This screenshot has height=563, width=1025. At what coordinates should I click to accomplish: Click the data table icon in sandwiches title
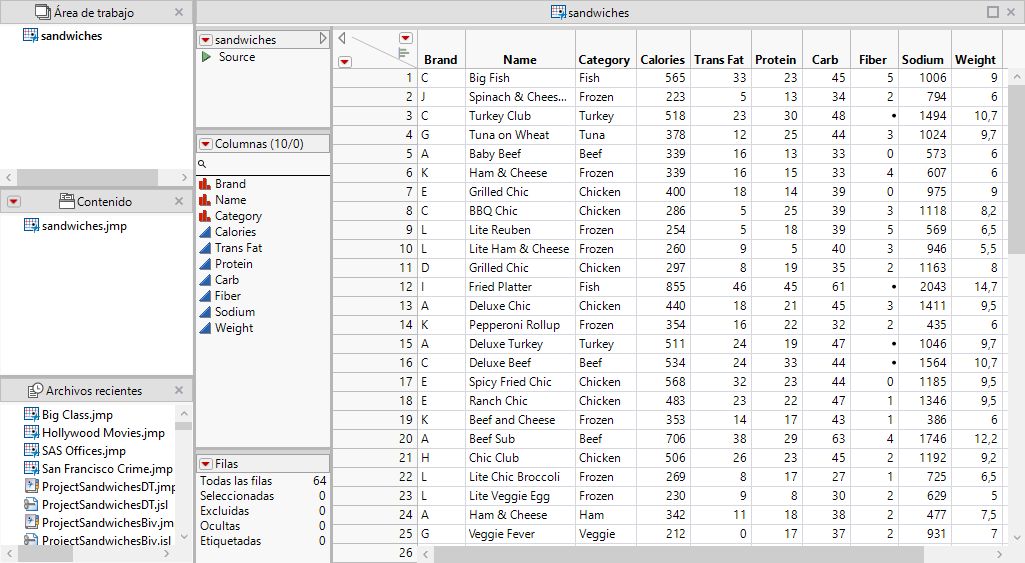click(558, 12)
